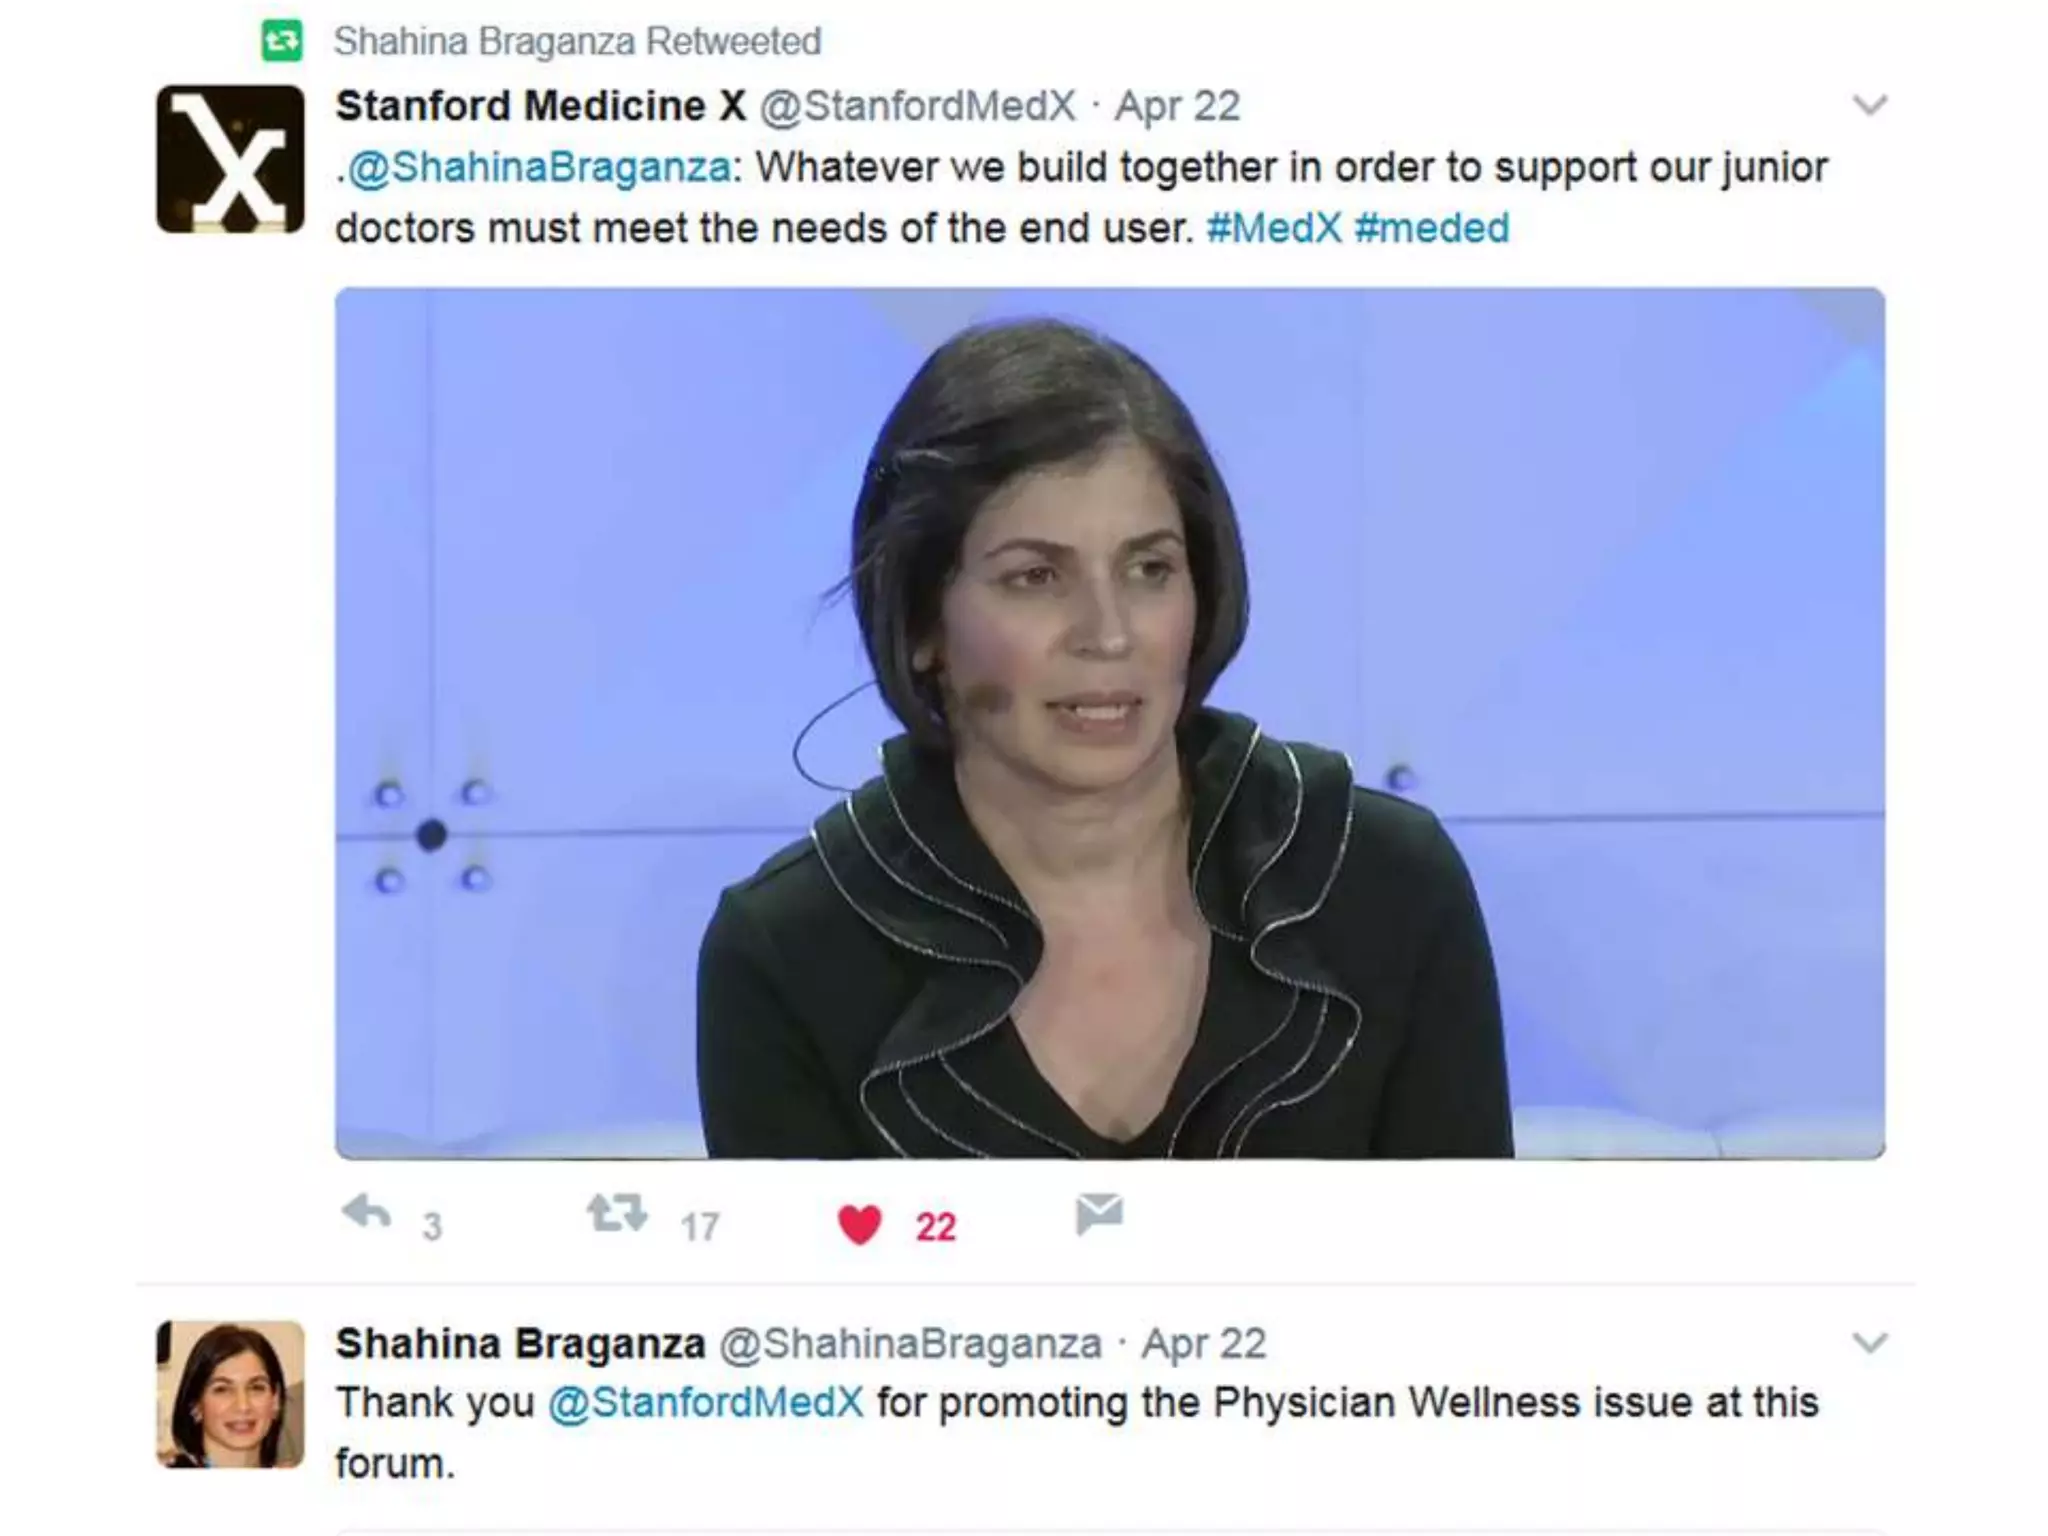This screenshot has width=2048, height=1536.
Task: Open the Apr 22 timestamp on first tweet
Action: [1177, 106]
